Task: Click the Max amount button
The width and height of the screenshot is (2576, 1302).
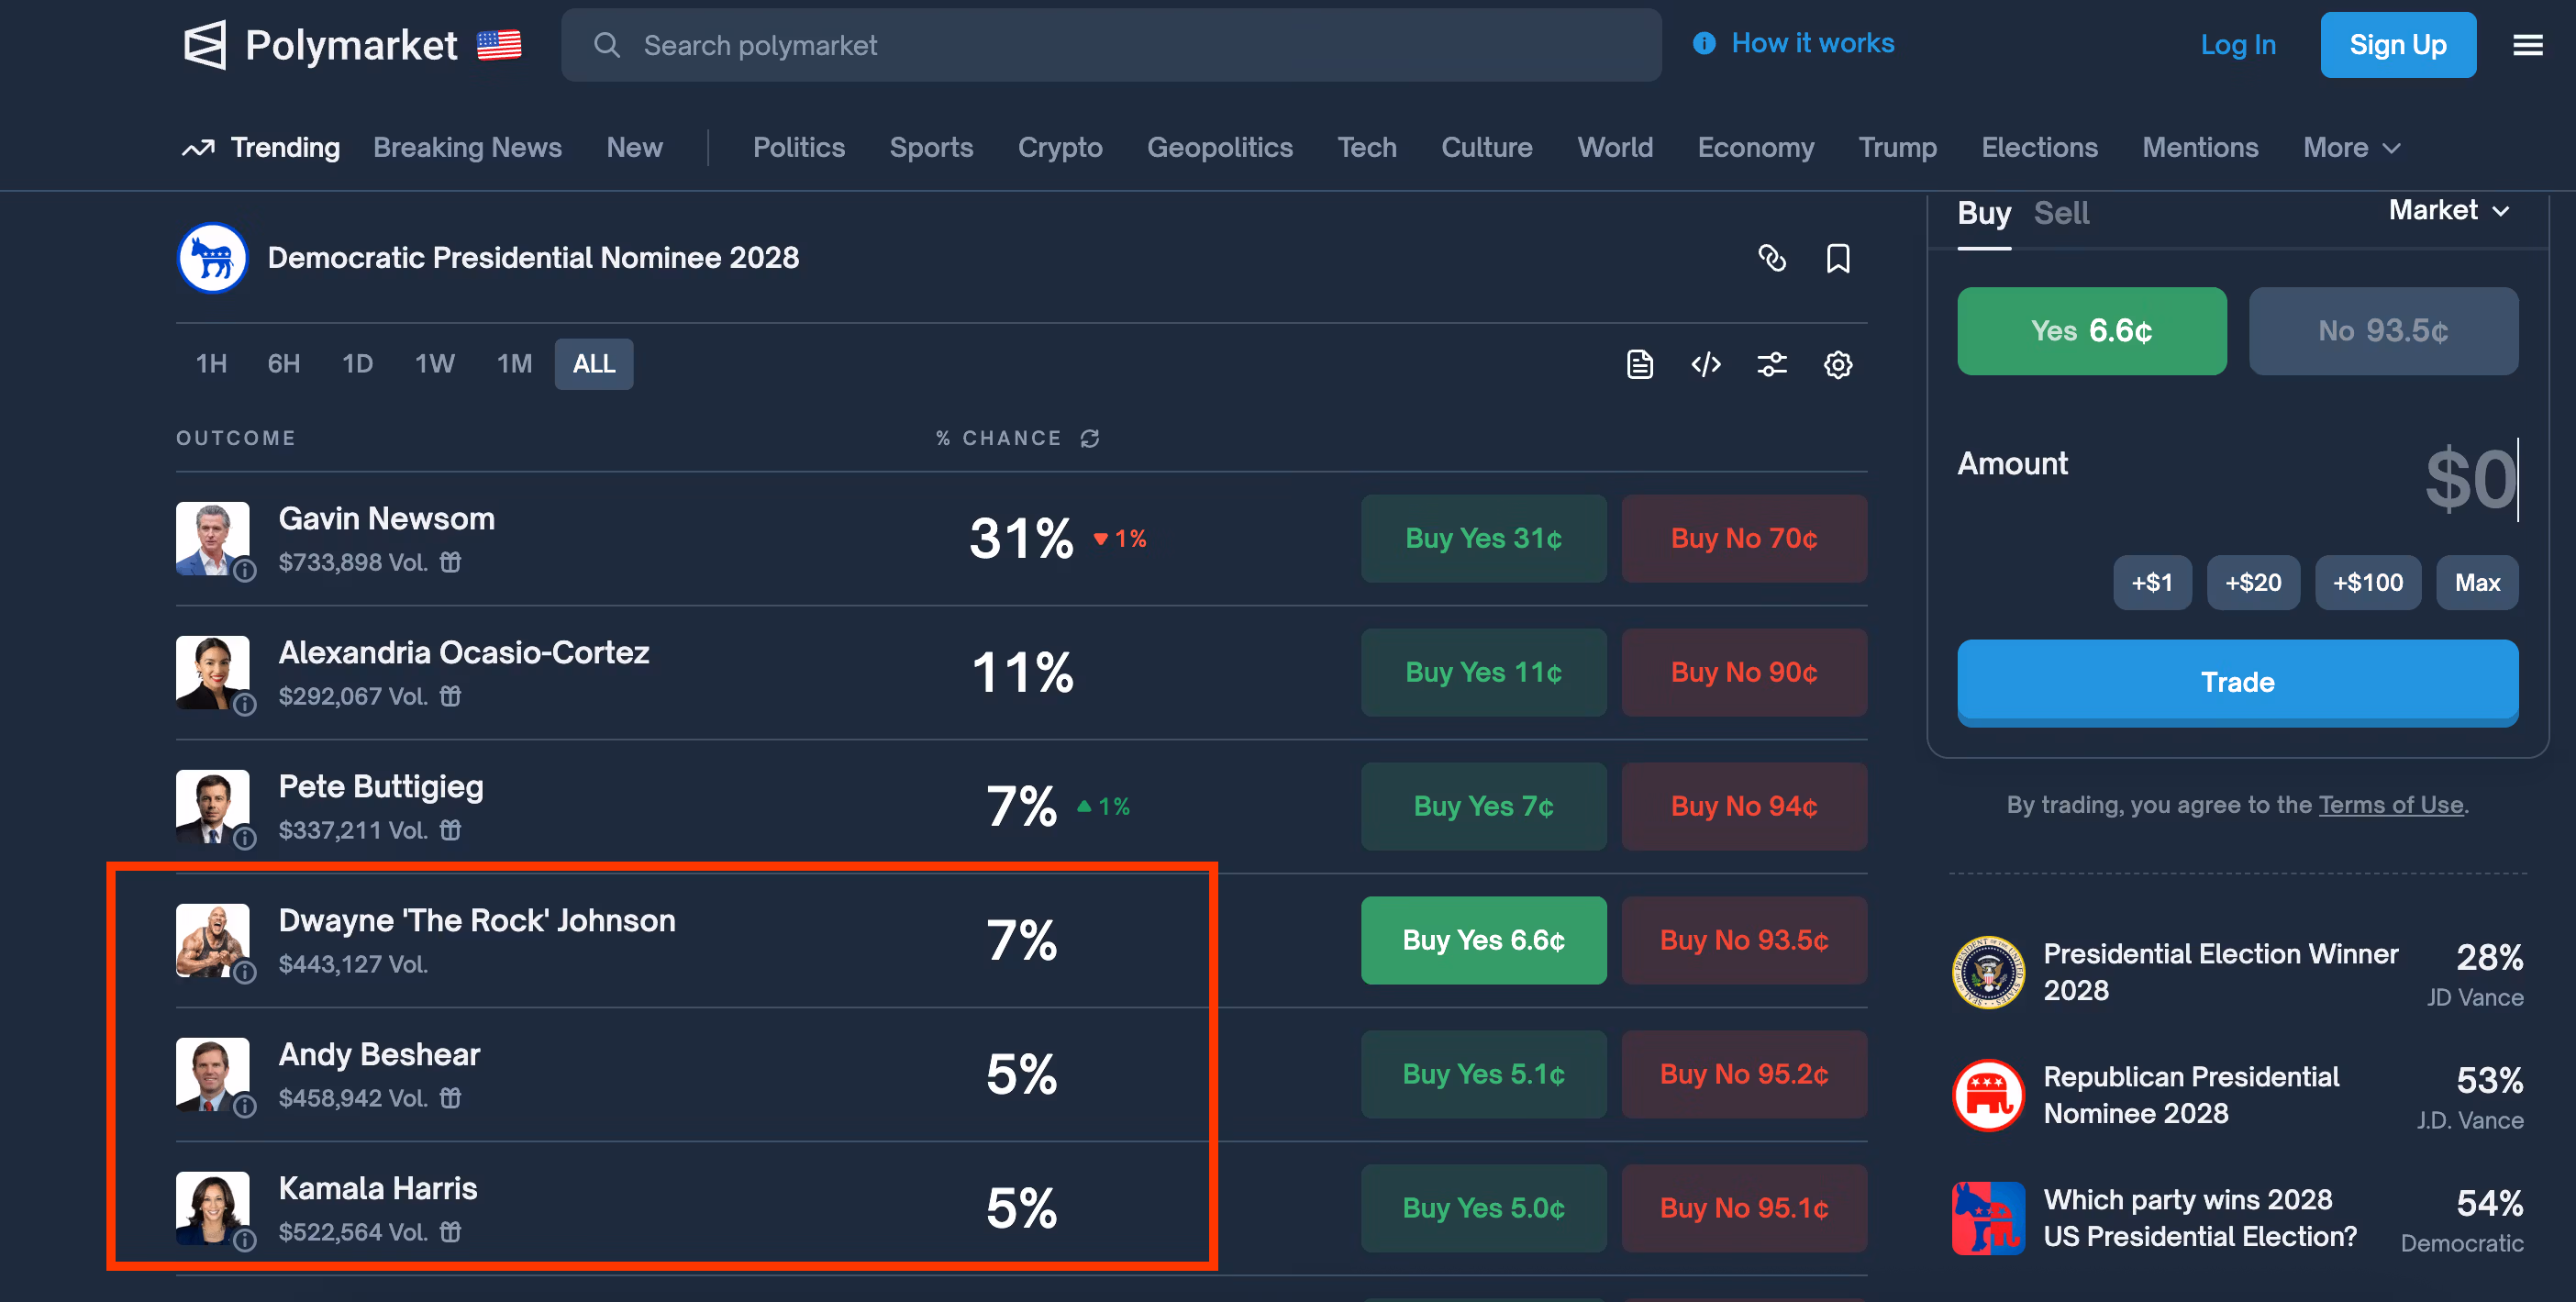Action: pyautogui.click(x=2477, y=582)
